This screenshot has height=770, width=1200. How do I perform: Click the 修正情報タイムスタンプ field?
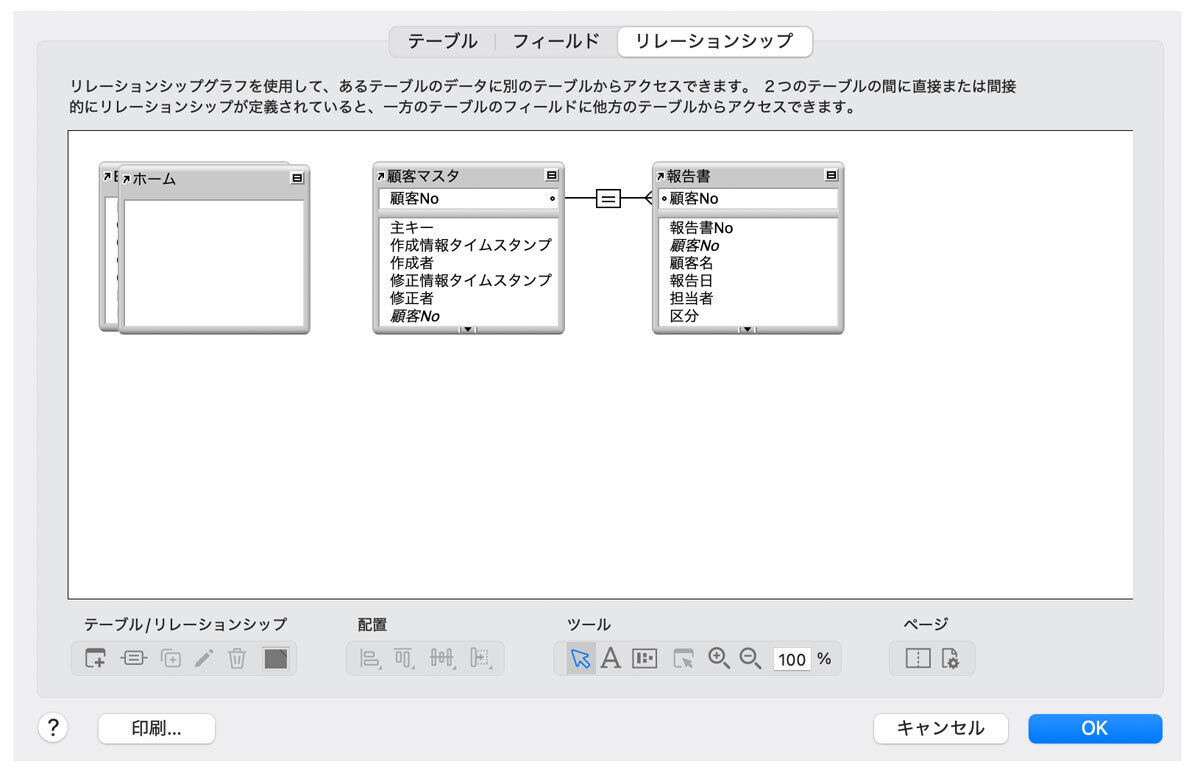(470, 281)
